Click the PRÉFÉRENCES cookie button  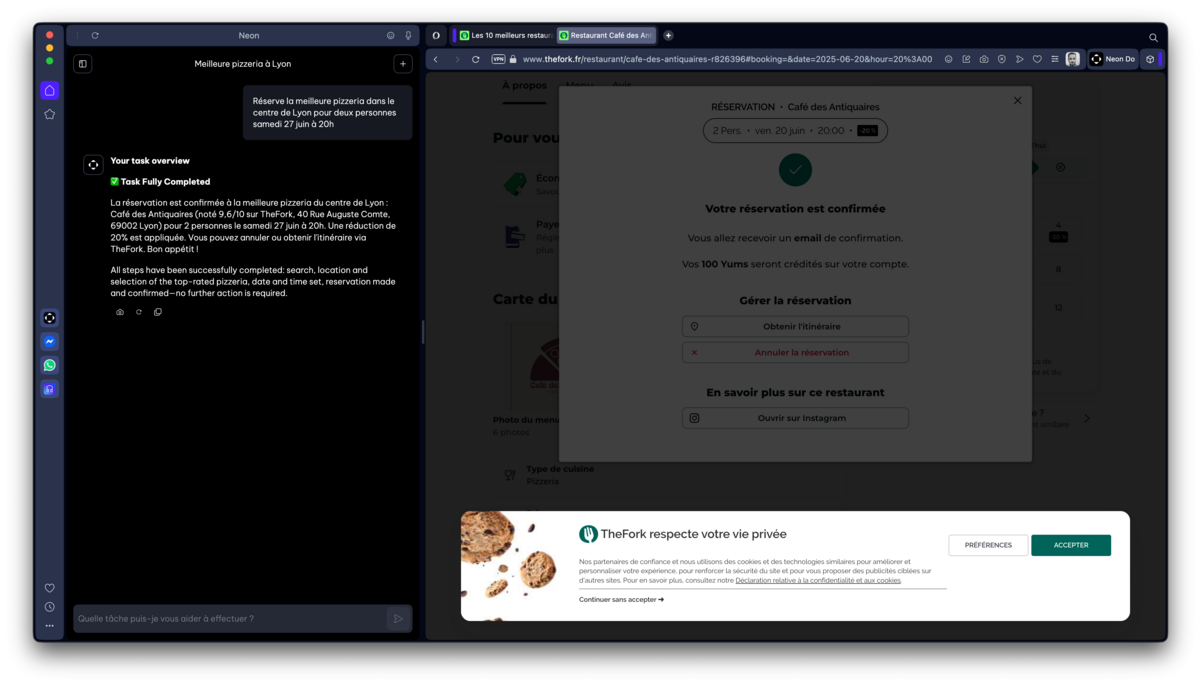pos(988,545)
